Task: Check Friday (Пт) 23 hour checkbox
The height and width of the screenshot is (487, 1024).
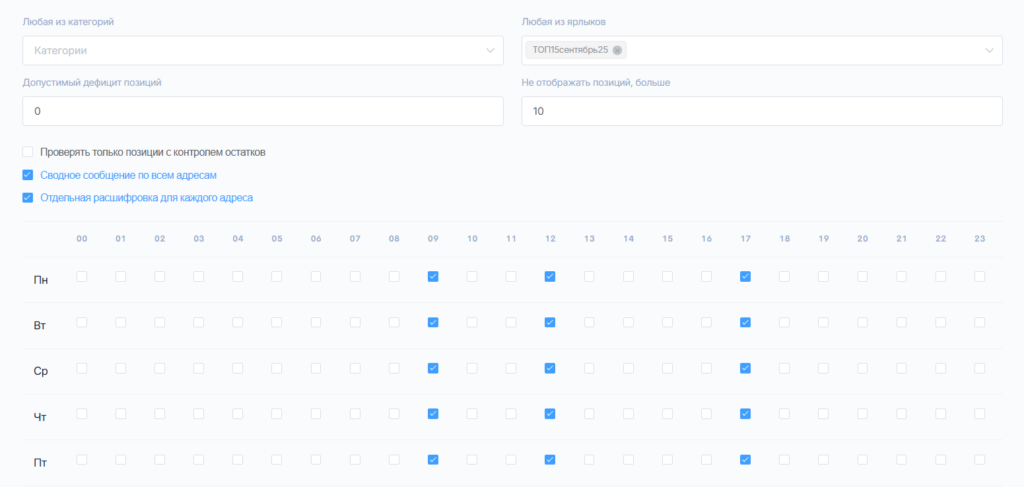Action: (x=979, y=460)
